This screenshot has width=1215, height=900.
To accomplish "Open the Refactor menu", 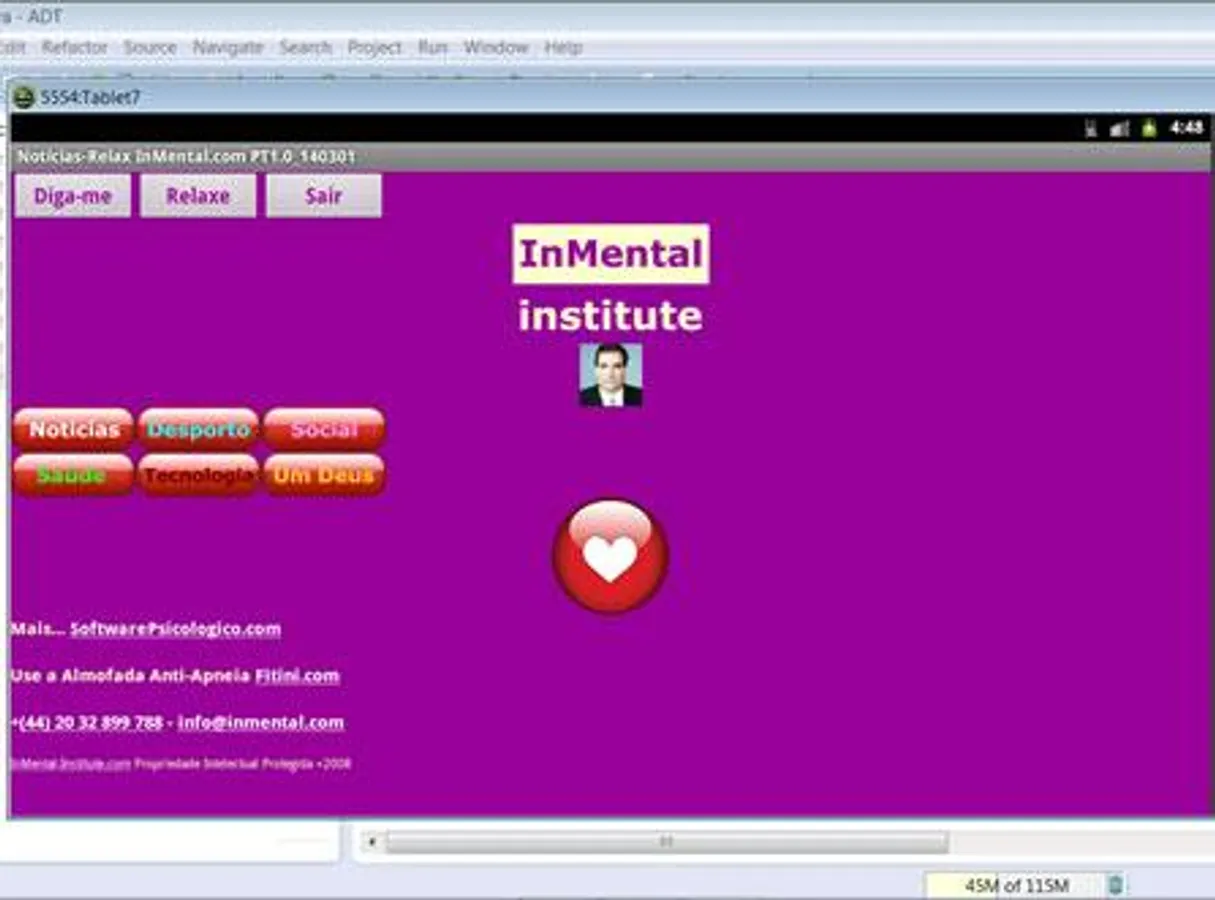I will pyautogui.click(x=74, y=47).
